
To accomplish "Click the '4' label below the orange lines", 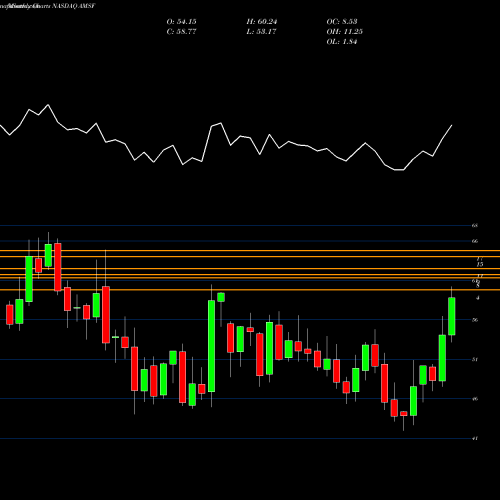I will (x=478, y=298).
